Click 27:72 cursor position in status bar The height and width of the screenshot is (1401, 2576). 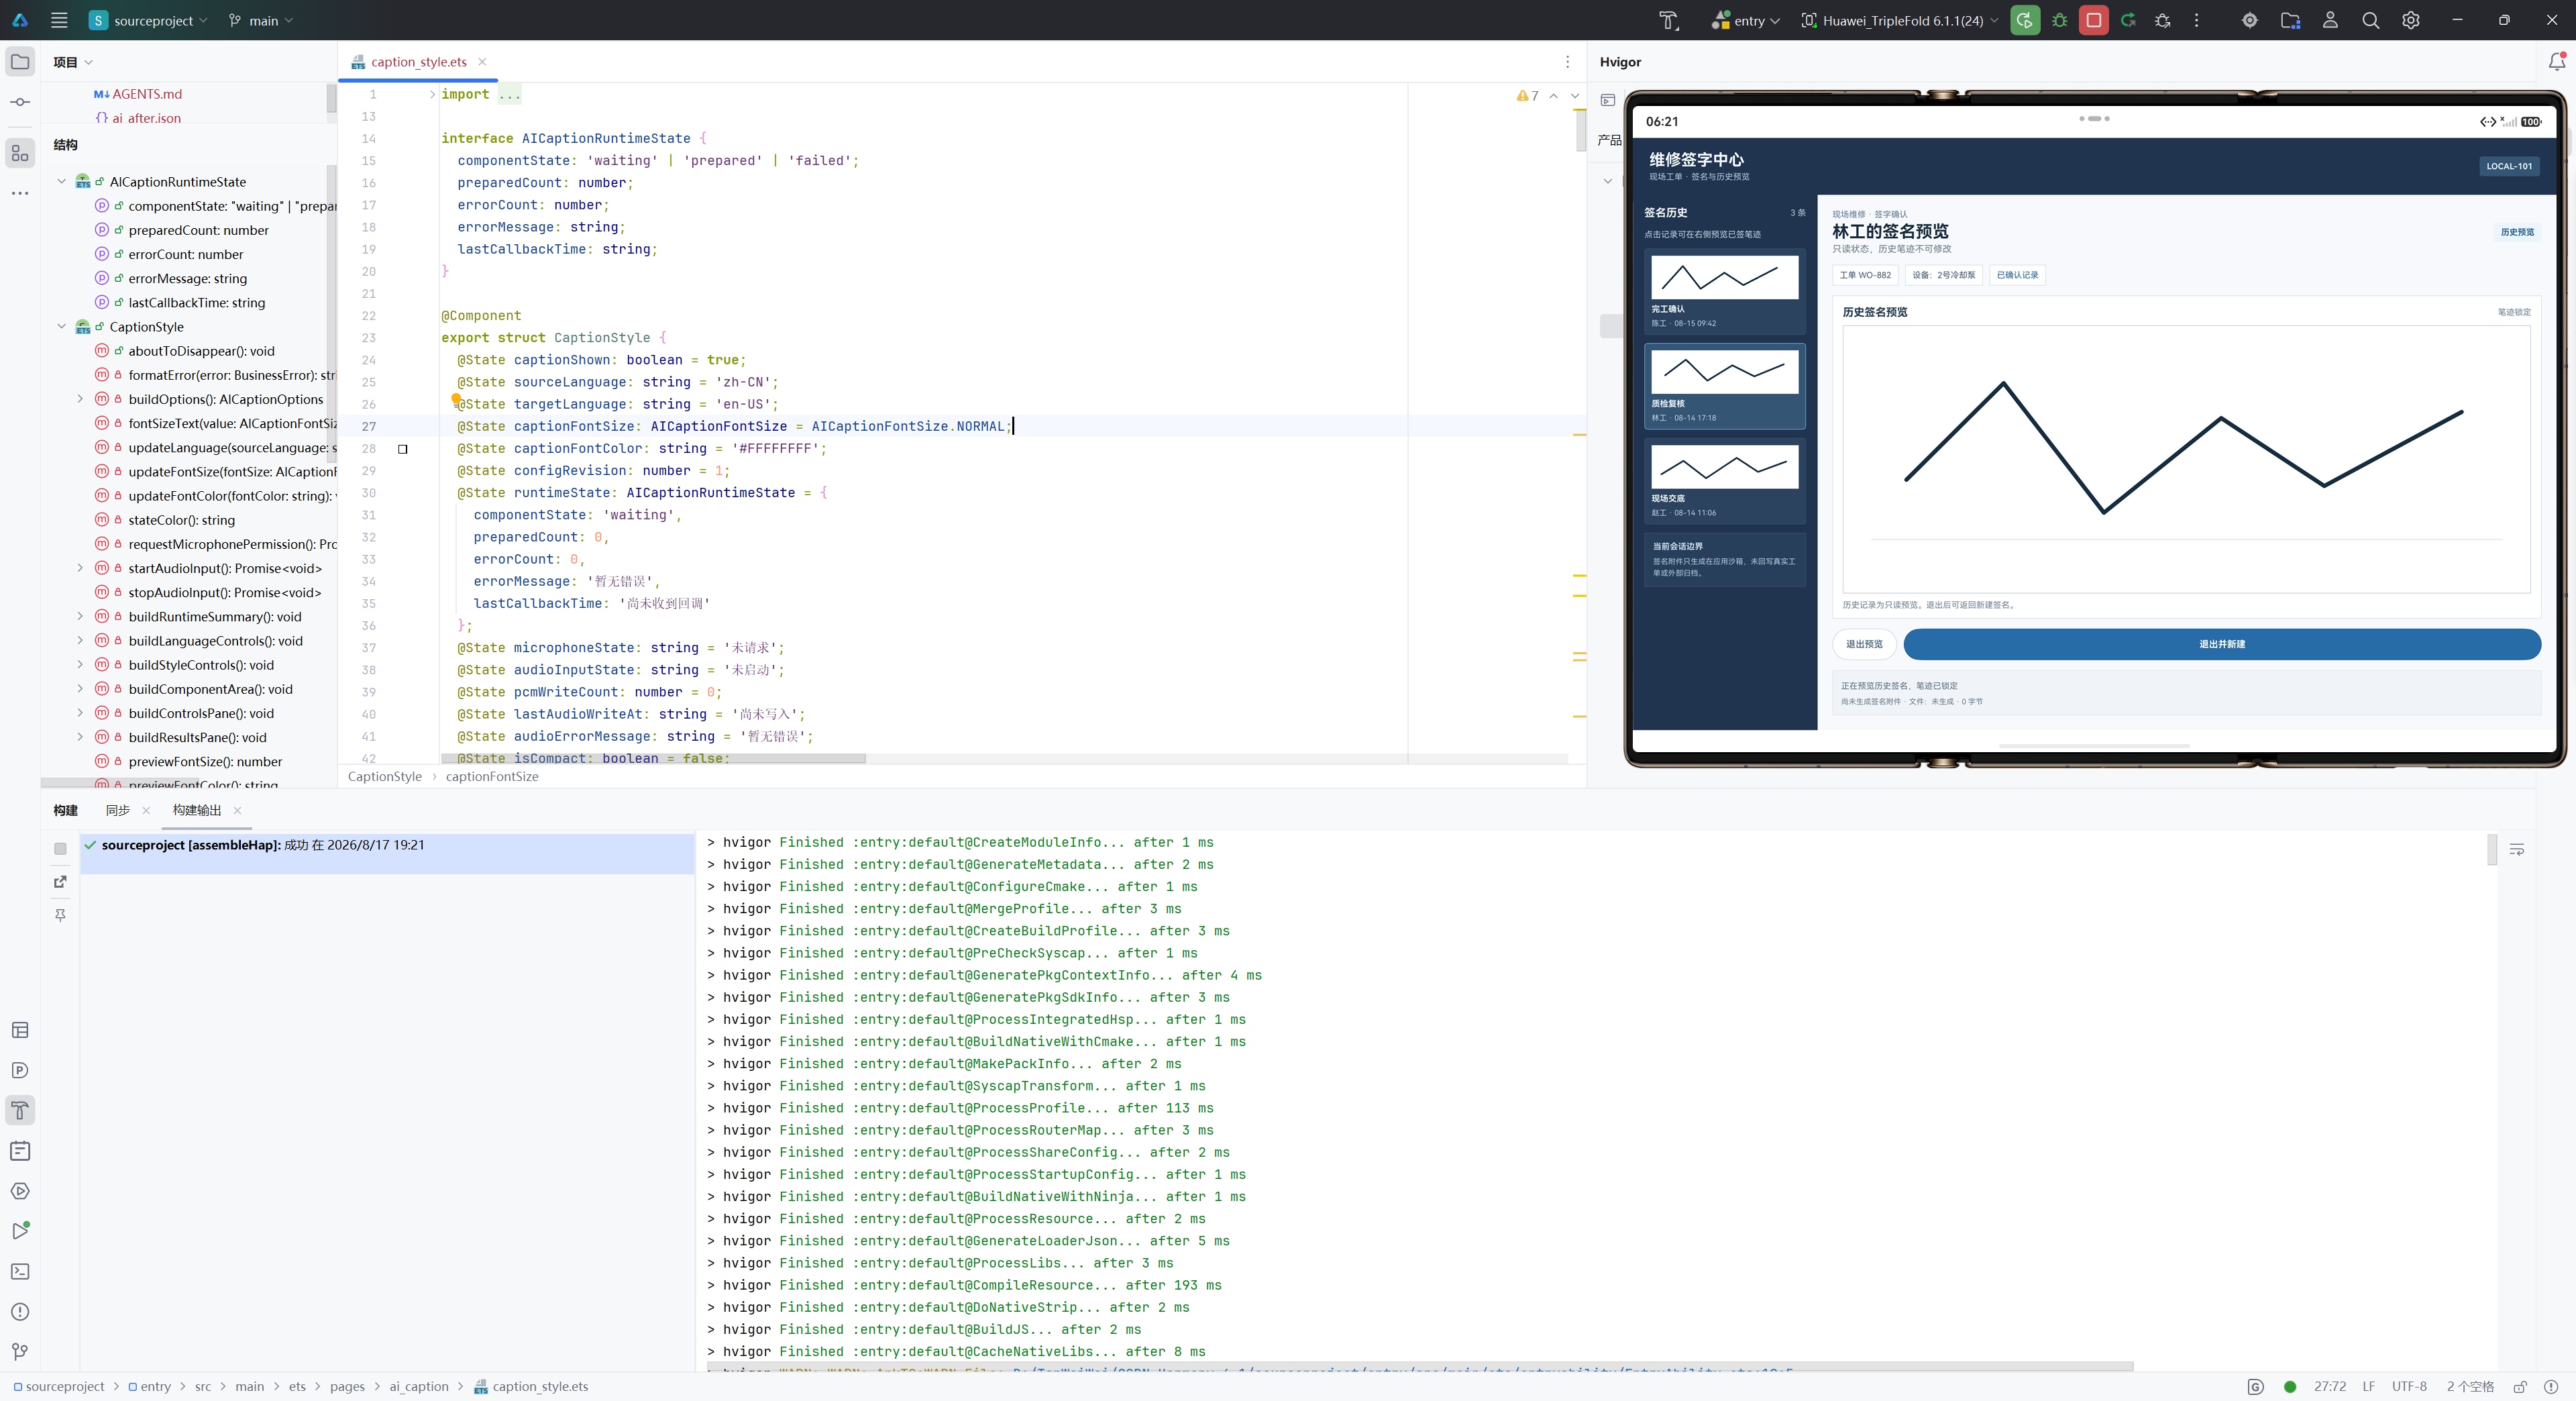coord(2329,1386)
